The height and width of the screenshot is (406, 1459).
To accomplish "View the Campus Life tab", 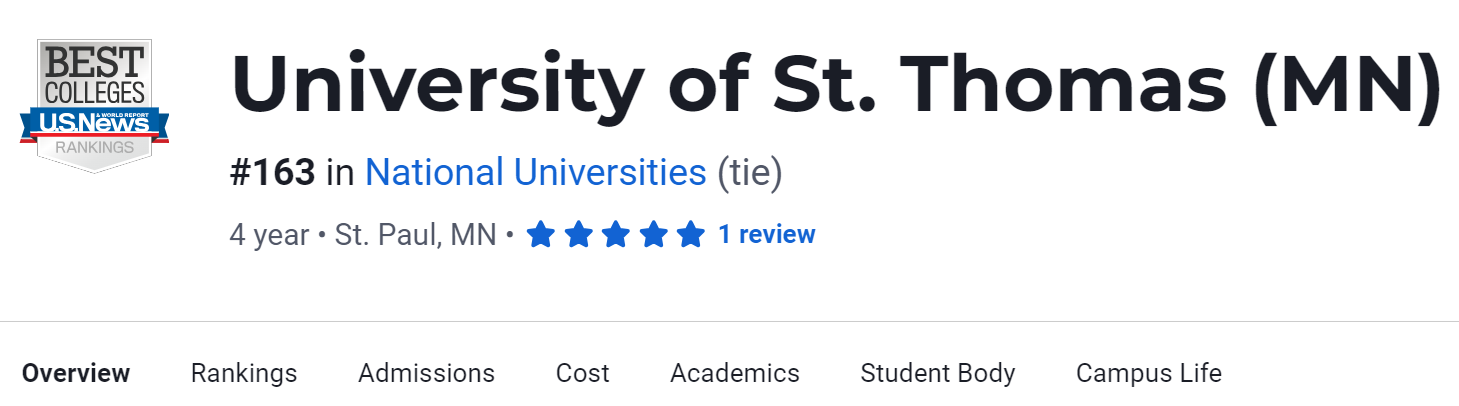I will point(1148,374).
